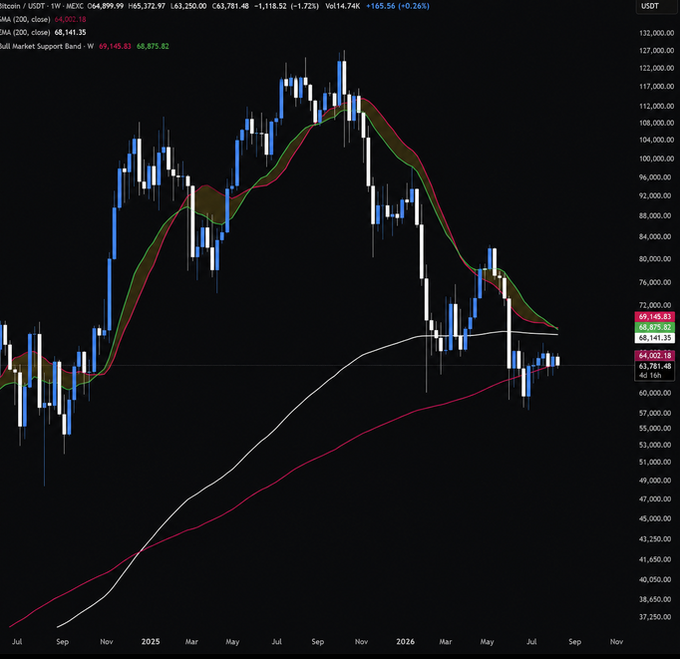
Task: Click the red 69,145.83 price tag on axis
Action: (654, 316)
